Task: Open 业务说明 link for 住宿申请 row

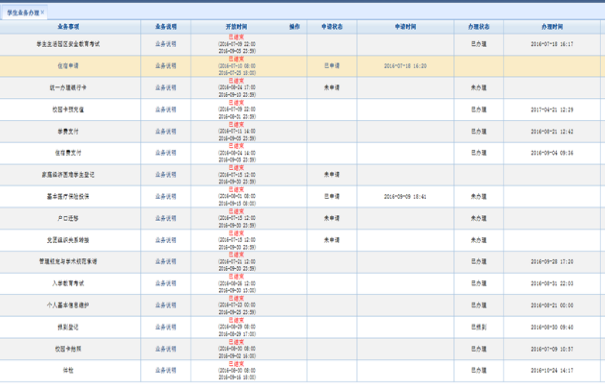Action: point(166,66)
